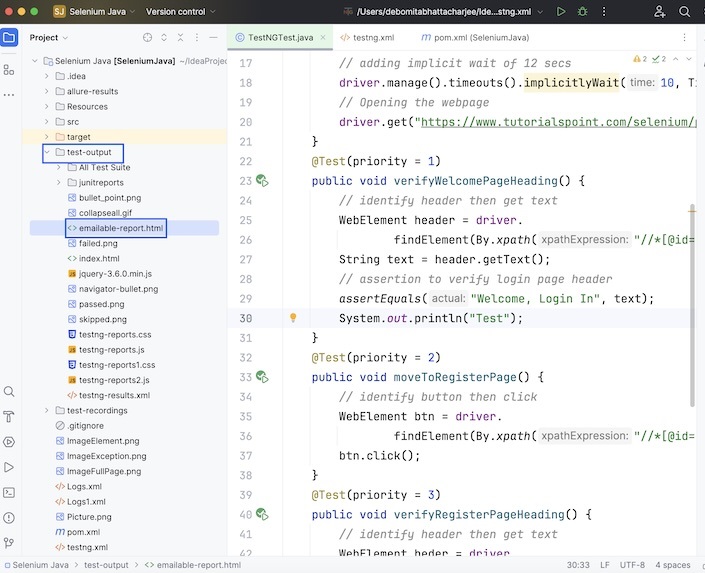705x573 pixels.
Task: Click the Select Opened File target icon
Action: point(147,37)
